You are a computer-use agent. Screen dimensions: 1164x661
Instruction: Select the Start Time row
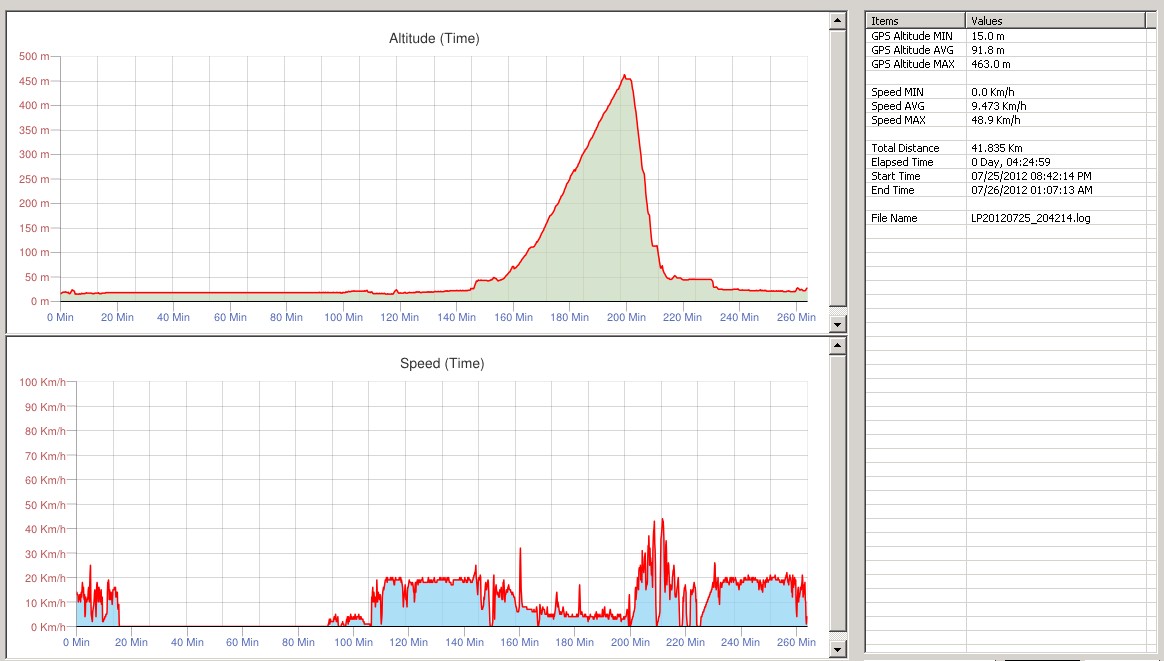(x=897, y=176)
